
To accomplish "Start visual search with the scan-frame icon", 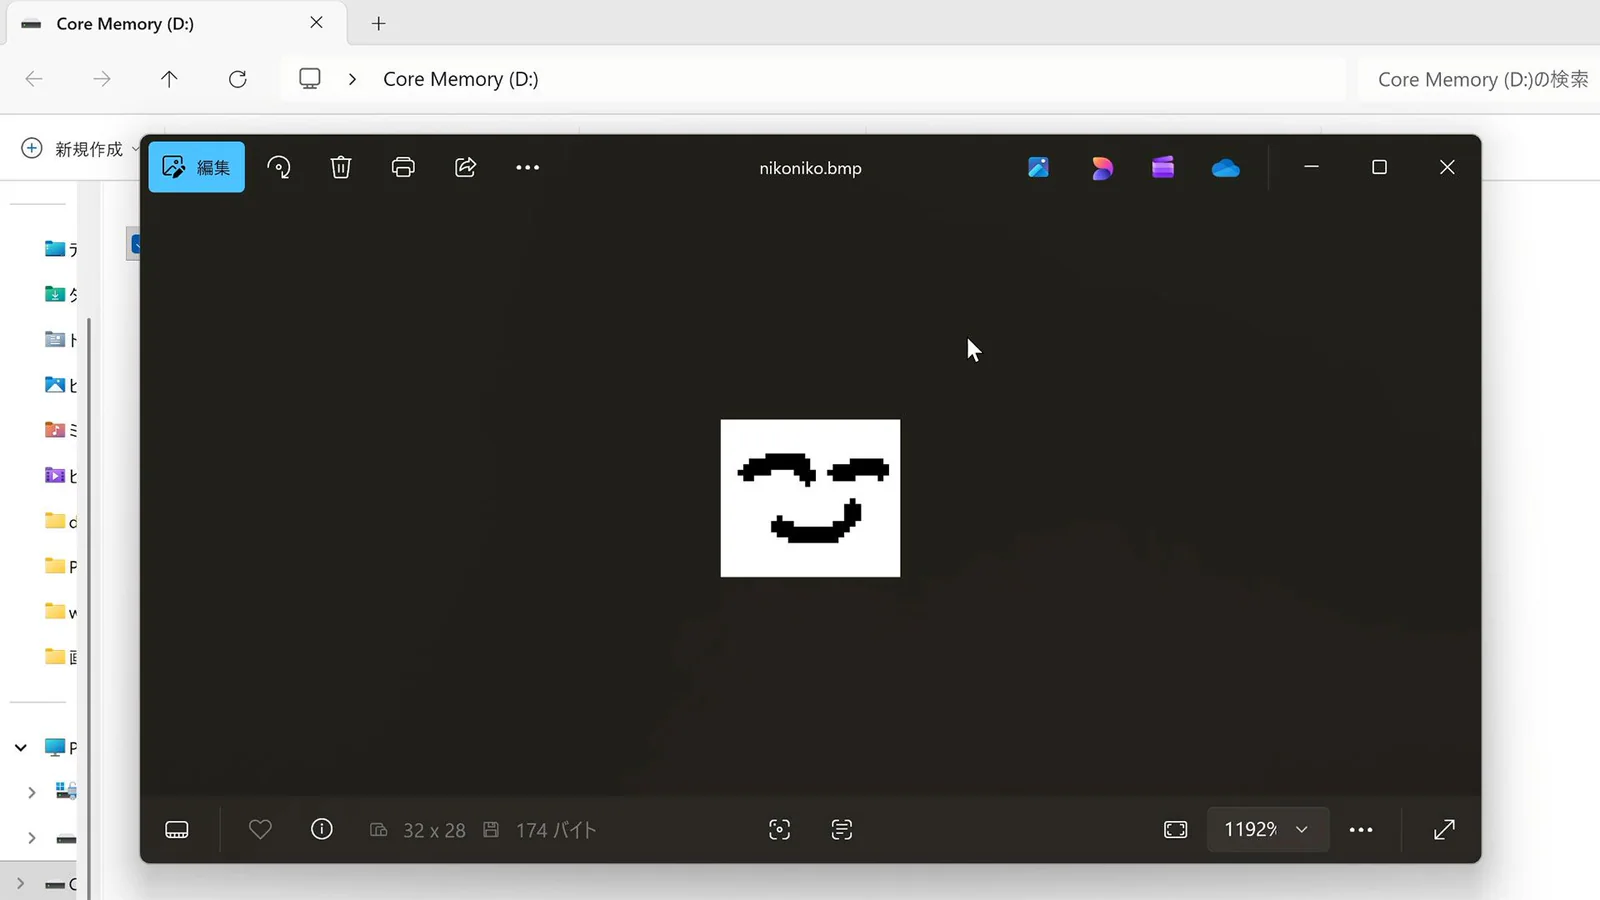I will [x=780, y=829].
